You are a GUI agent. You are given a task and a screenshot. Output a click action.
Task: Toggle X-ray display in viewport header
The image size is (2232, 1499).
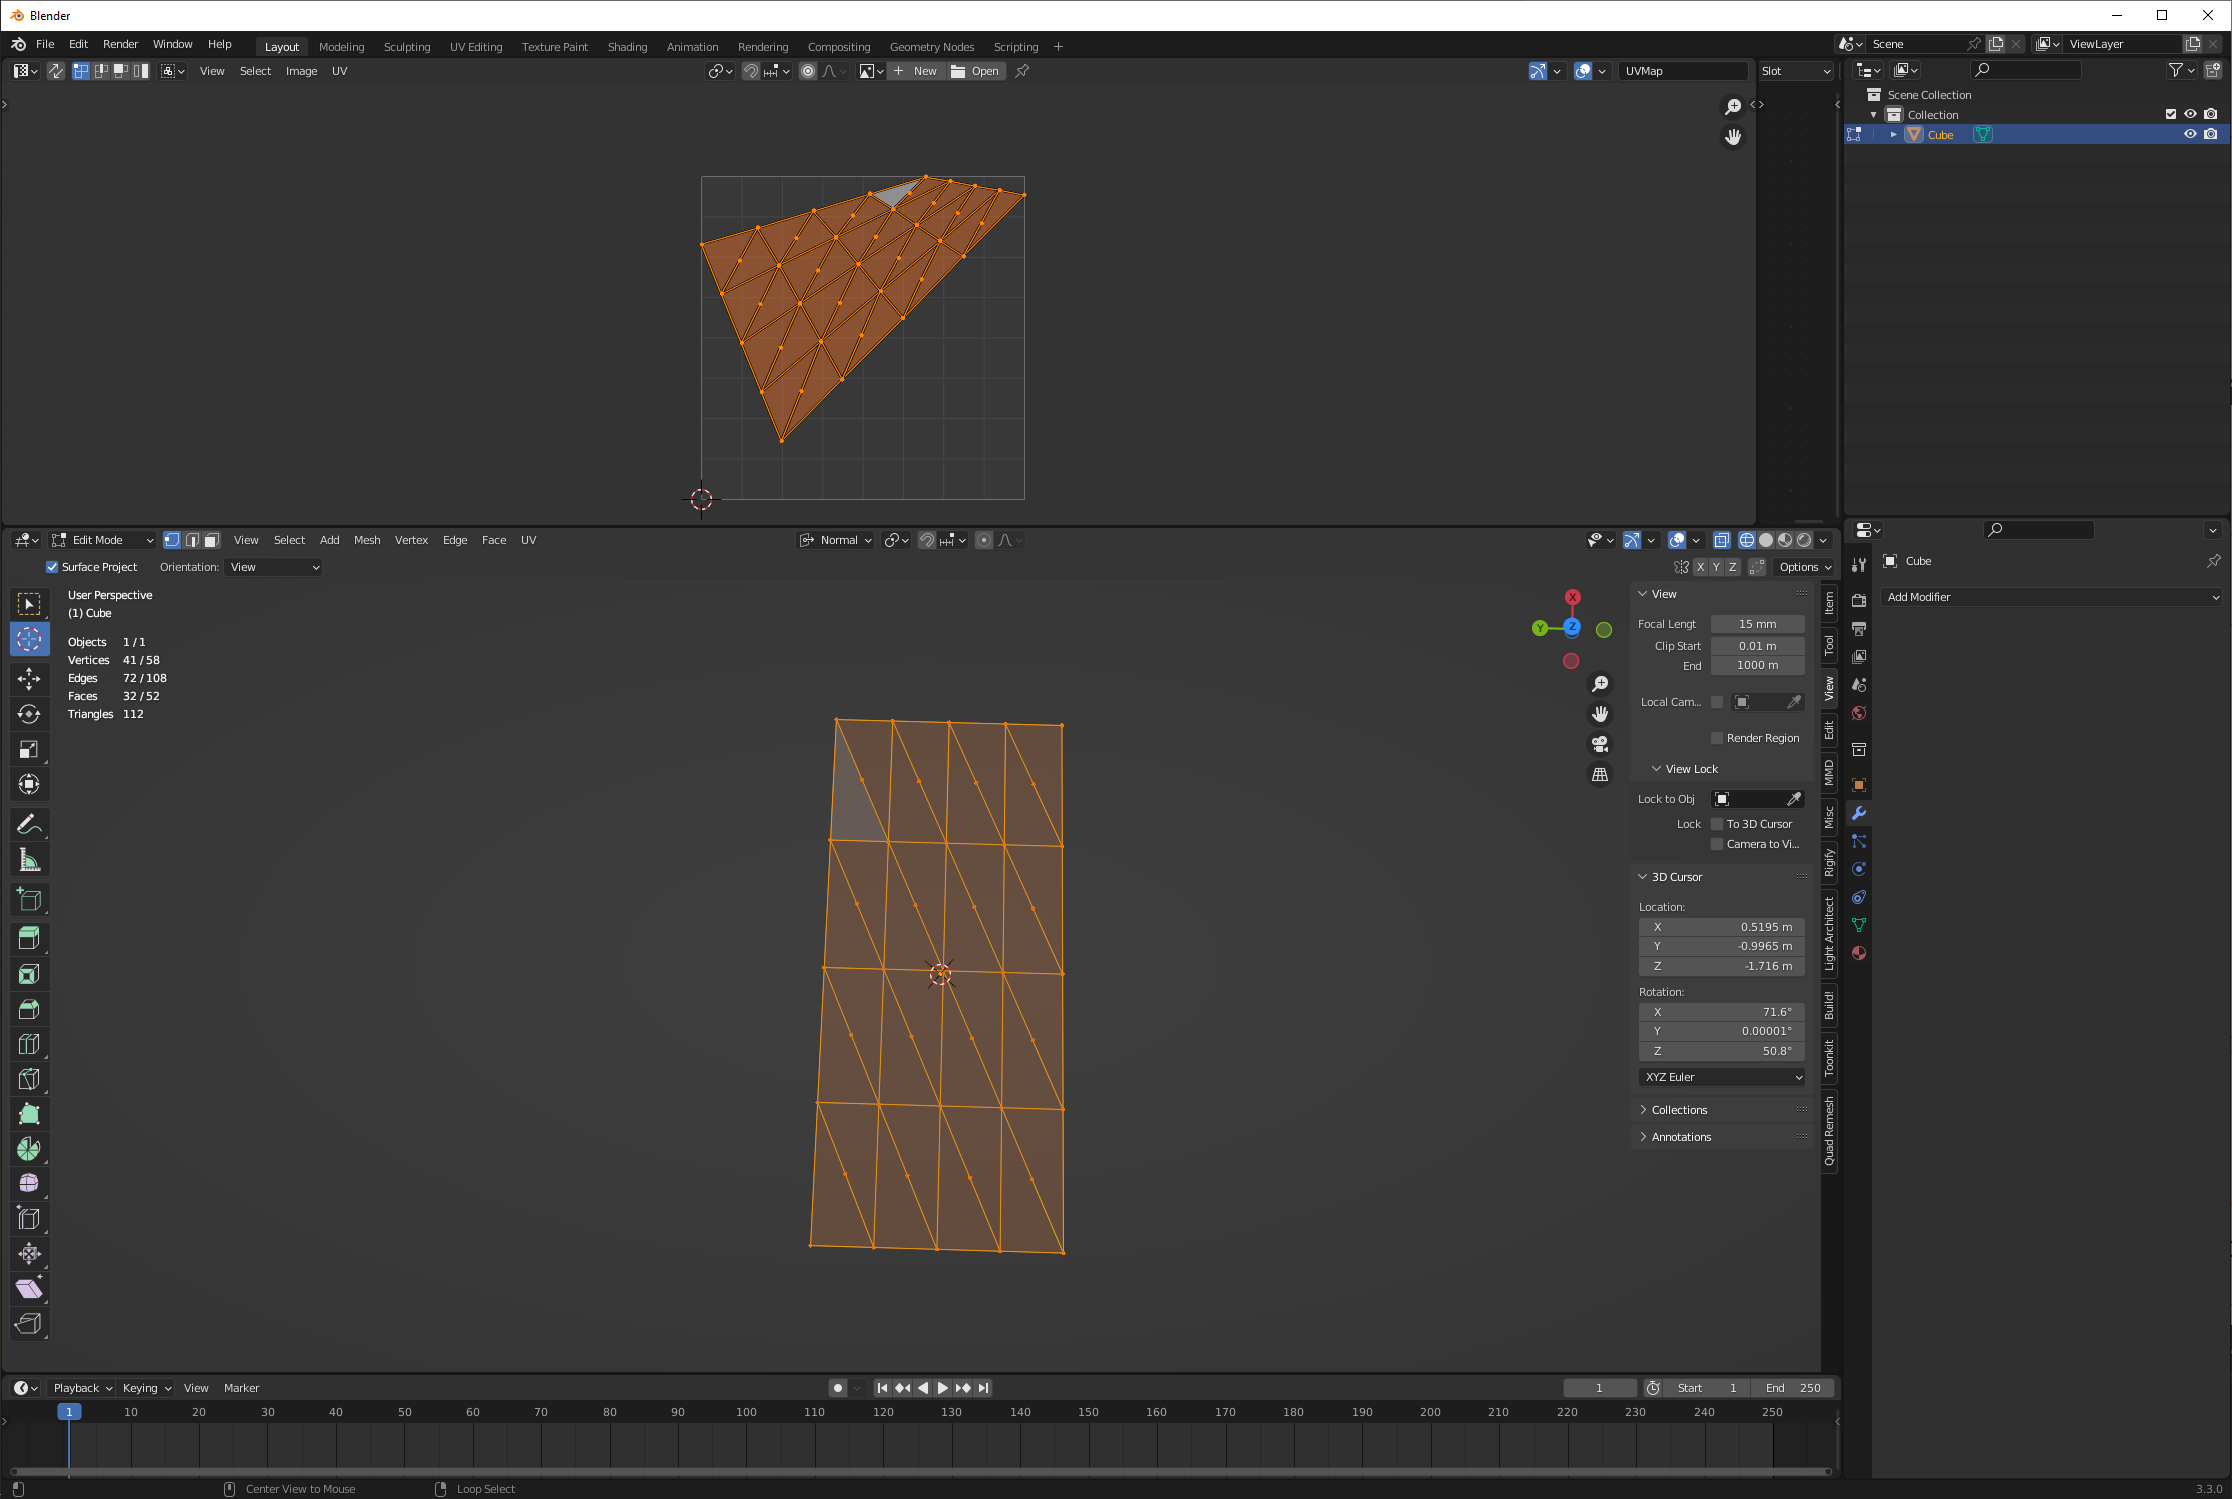click(x=1721, y=540)
